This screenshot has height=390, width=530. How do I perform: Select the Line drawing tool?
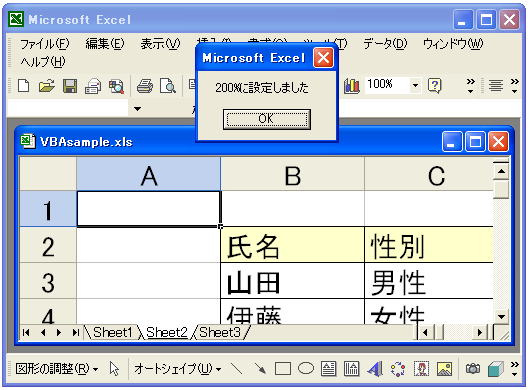click(x=236, y=368)
